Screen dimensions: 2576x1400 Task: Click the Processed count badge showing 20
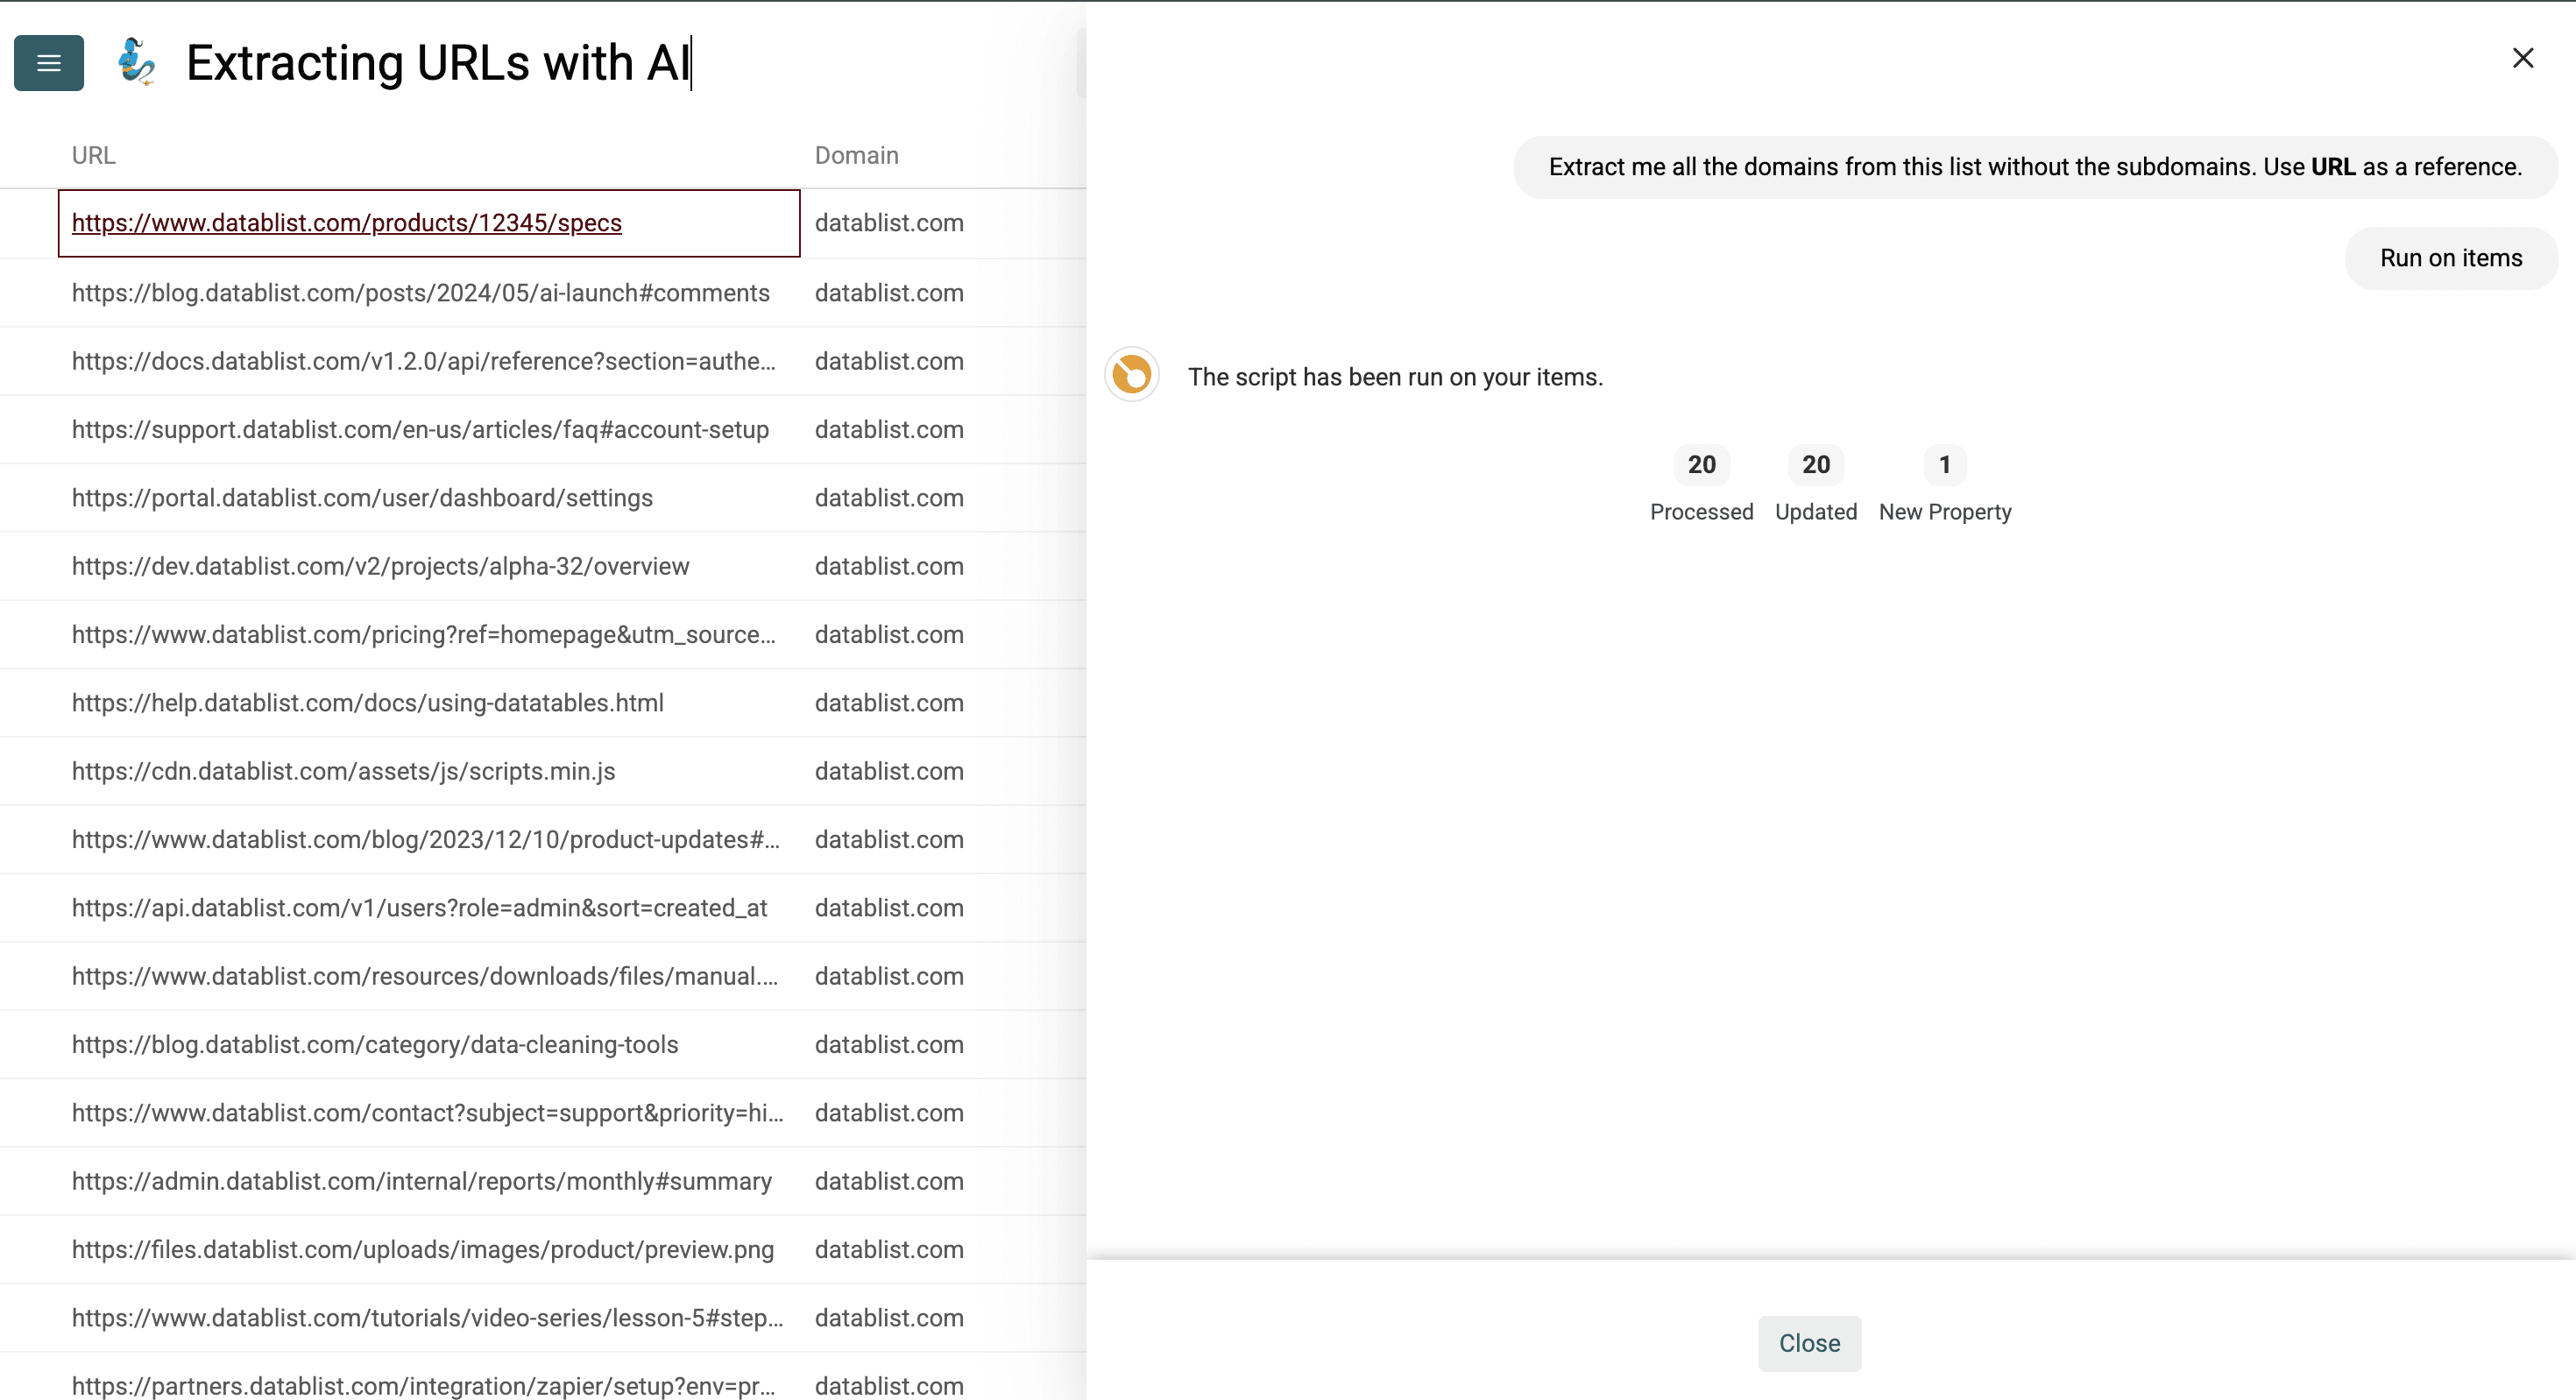click(x=1701, y=464)
